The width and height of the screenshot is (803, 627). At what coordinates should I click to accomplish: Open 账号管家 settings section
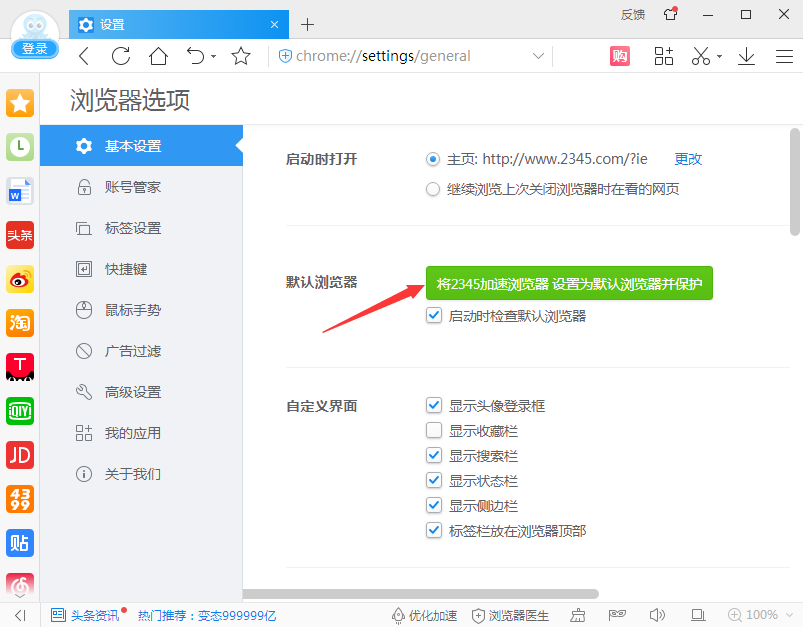tap(141, 187)
